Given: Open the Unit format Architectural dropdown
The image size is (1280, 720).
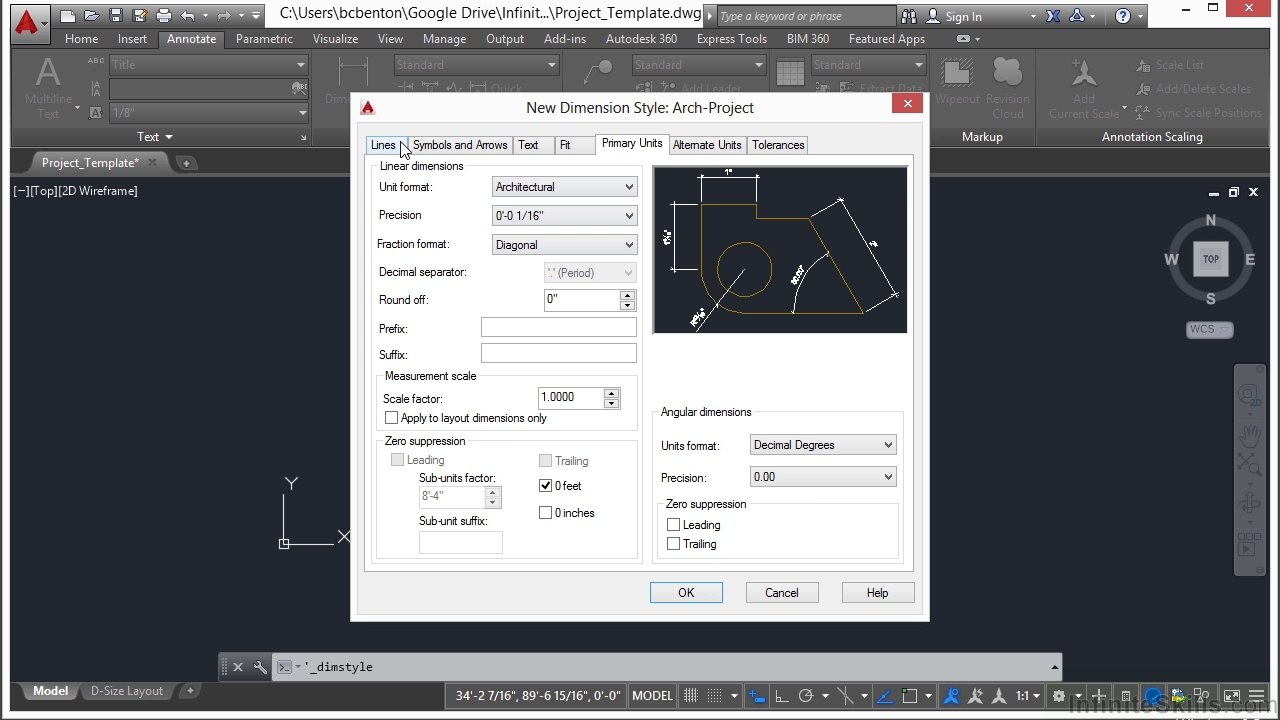Looking at the screenshot, I should point(565,187).
